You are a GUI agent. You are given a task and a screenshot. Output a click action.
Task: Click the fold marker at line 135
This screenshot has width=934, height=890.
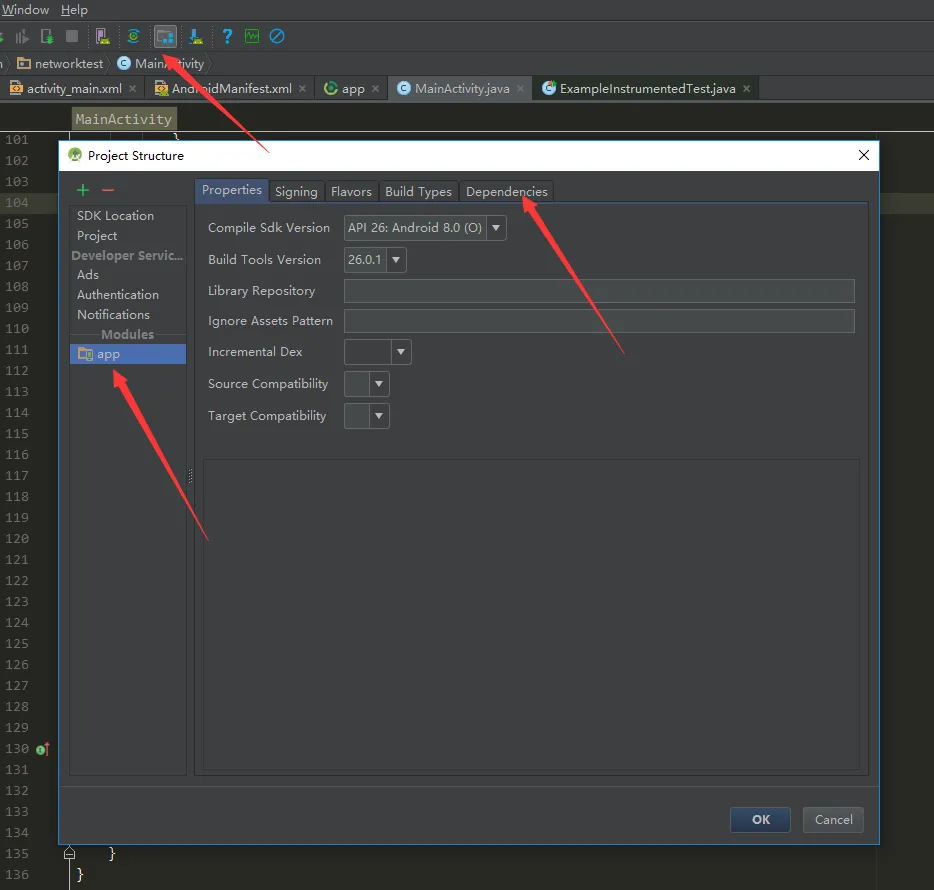tap(69, 853)
